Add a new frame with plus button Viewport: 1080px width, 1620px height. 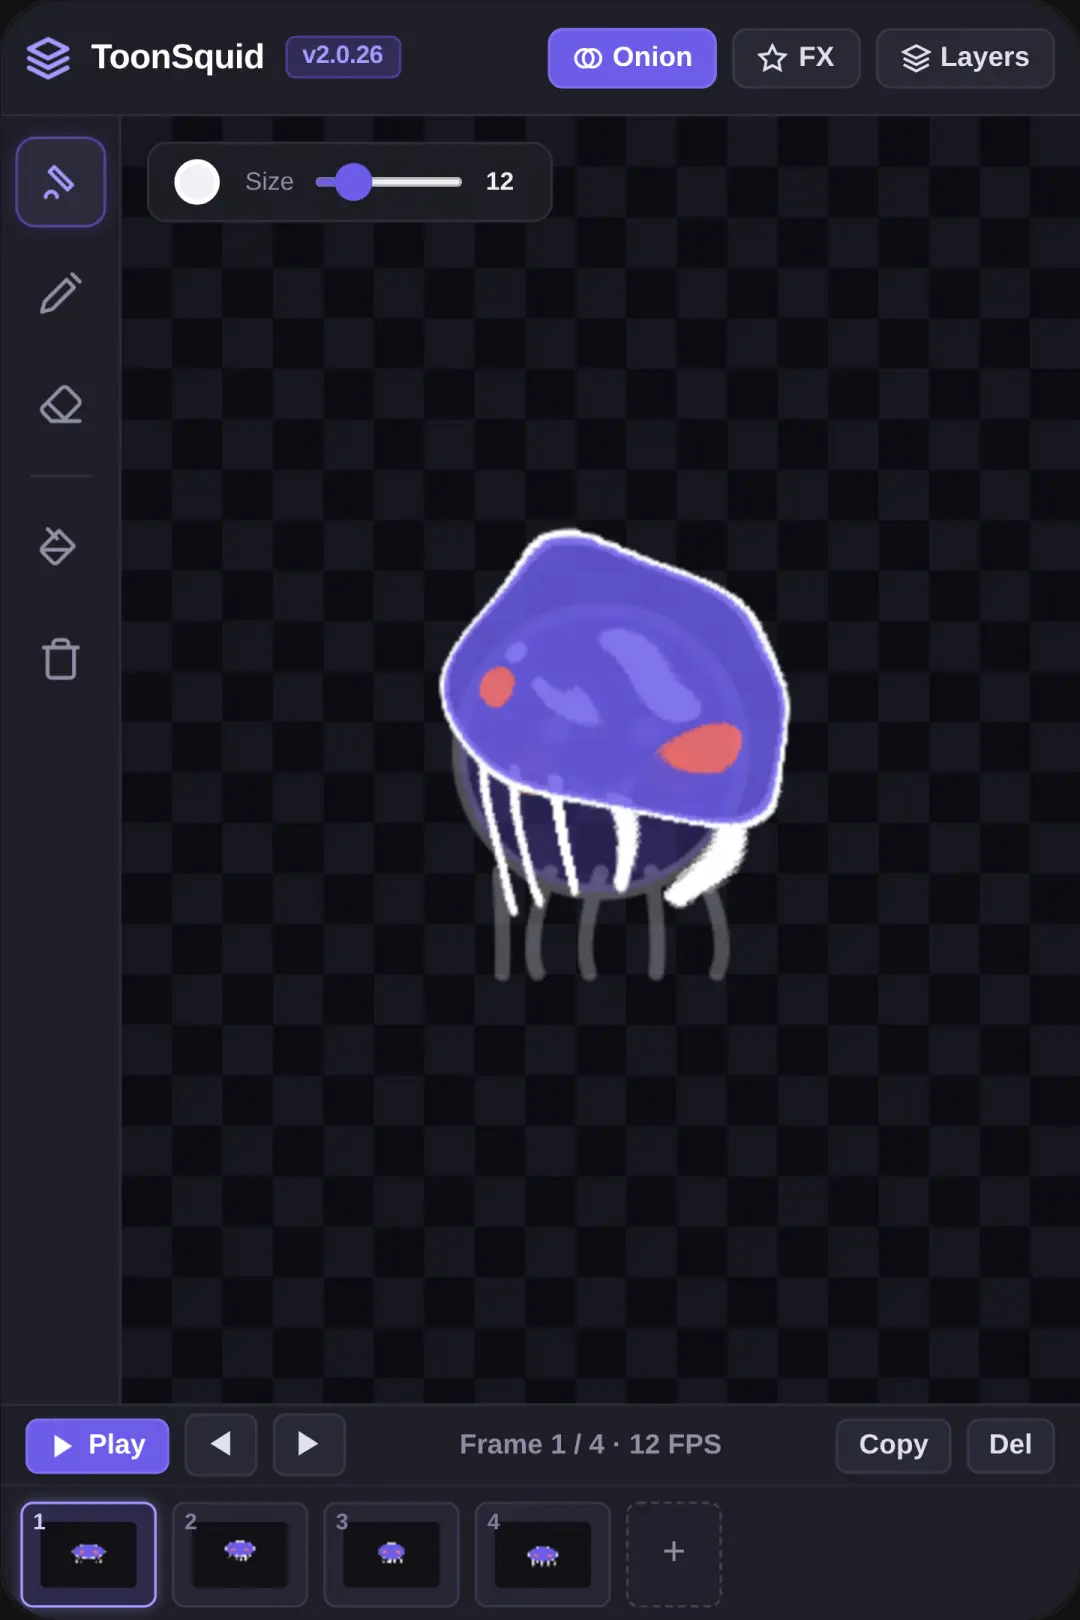tap(674, 1554)
